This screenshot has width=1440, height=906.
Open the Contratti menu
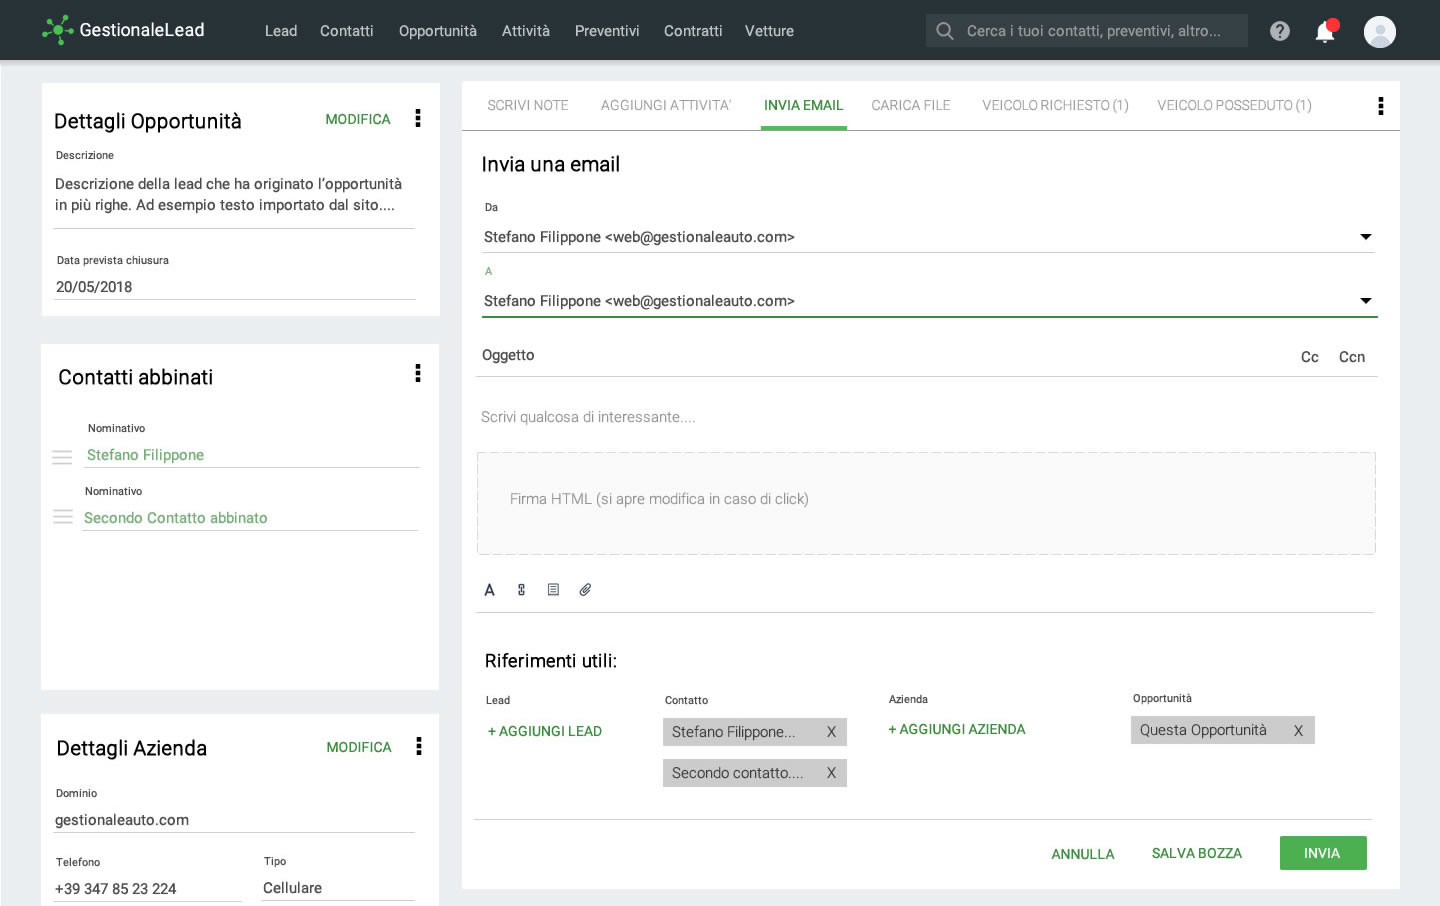[693, 31]
